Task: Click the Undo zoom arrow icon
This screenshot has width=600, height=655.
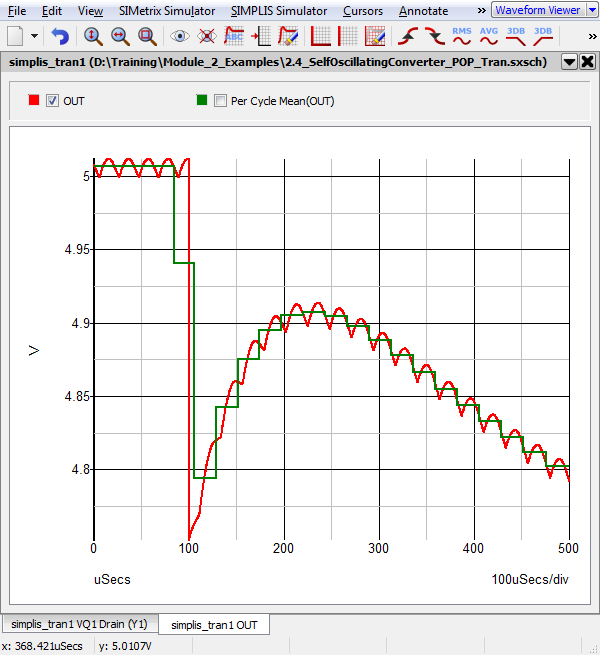Action: pyautogui.click(x=61, y=36)
